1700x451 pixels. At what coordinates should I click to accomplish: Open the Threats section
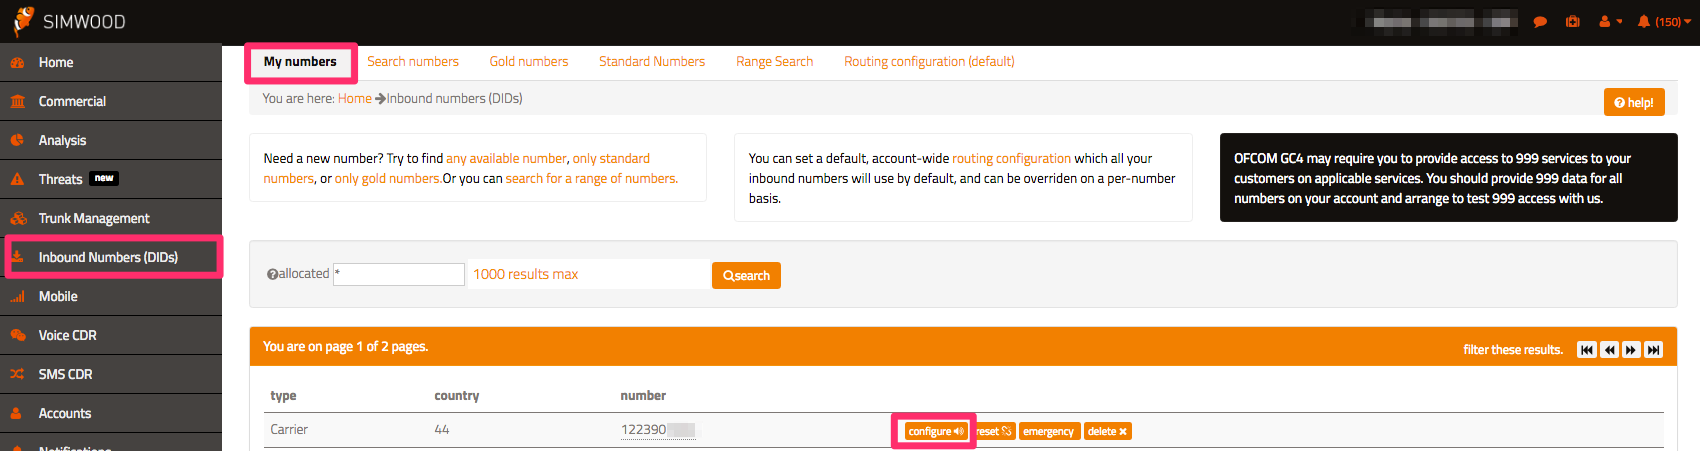click(111, 179)
